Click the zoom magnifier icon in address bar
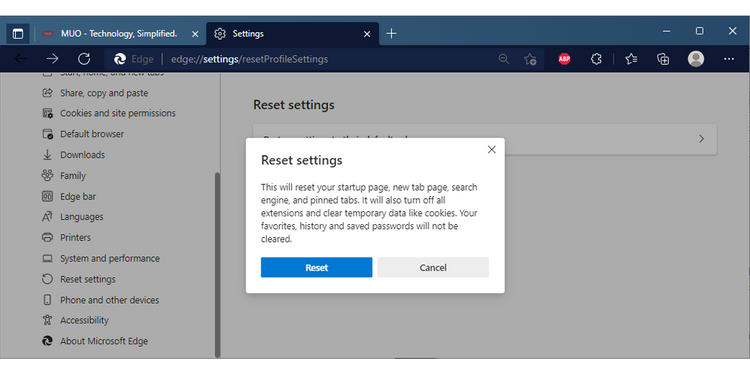750x375 pixels. pos(503,59)
